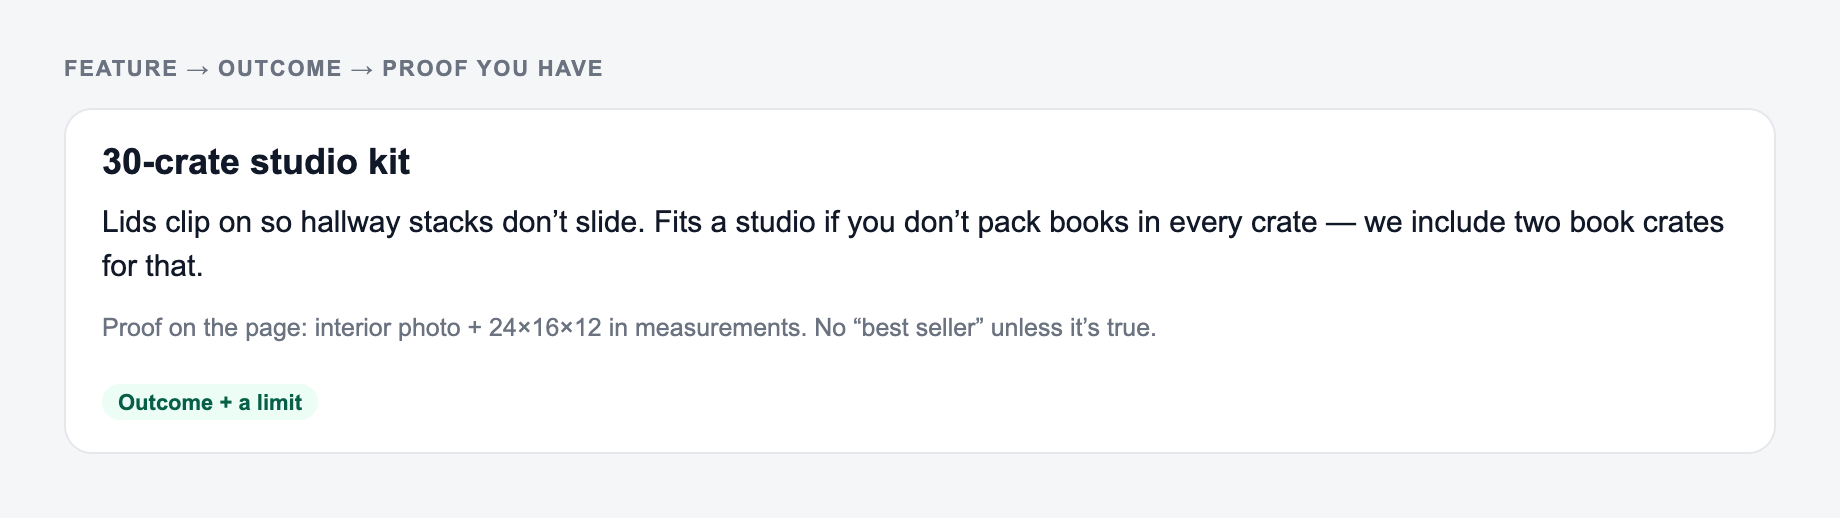Click the word FEATURE in the header

(x=121, y=69)
